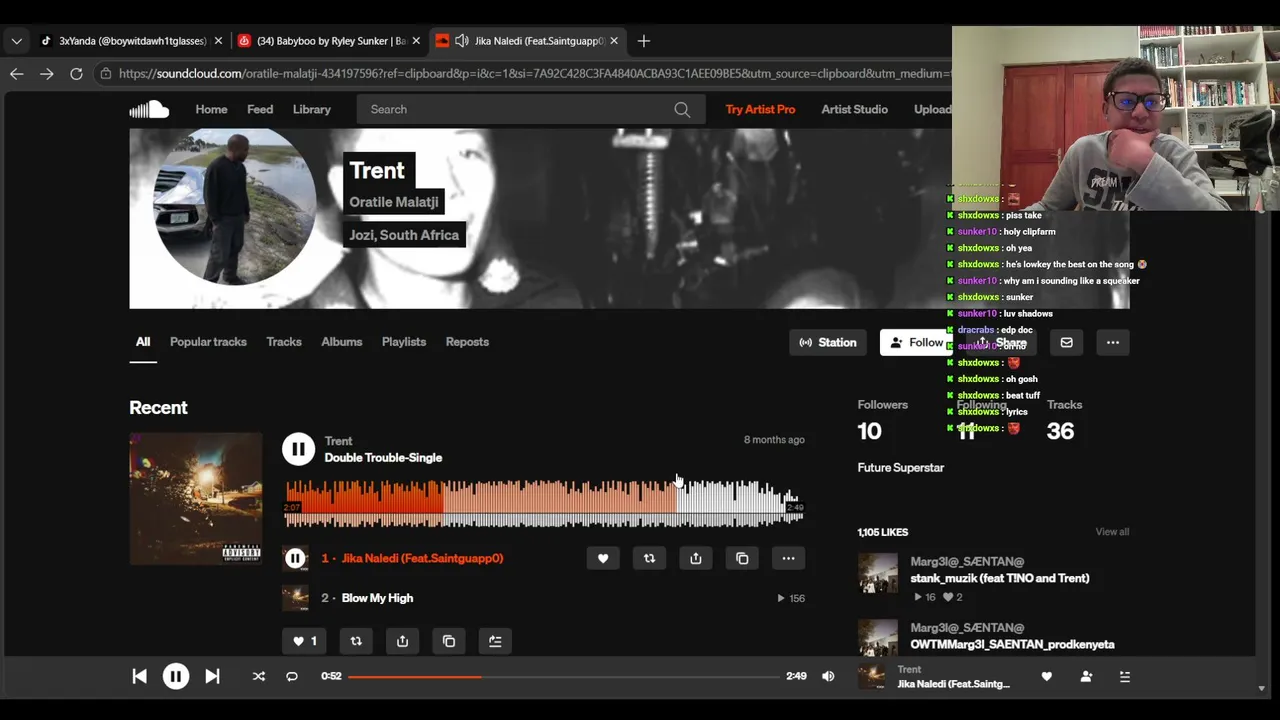Mute the Jika Naledi browser tab audio
The width and height of the screenshot is (1280, 720).
pyautogui.click(x=461, y=41)
